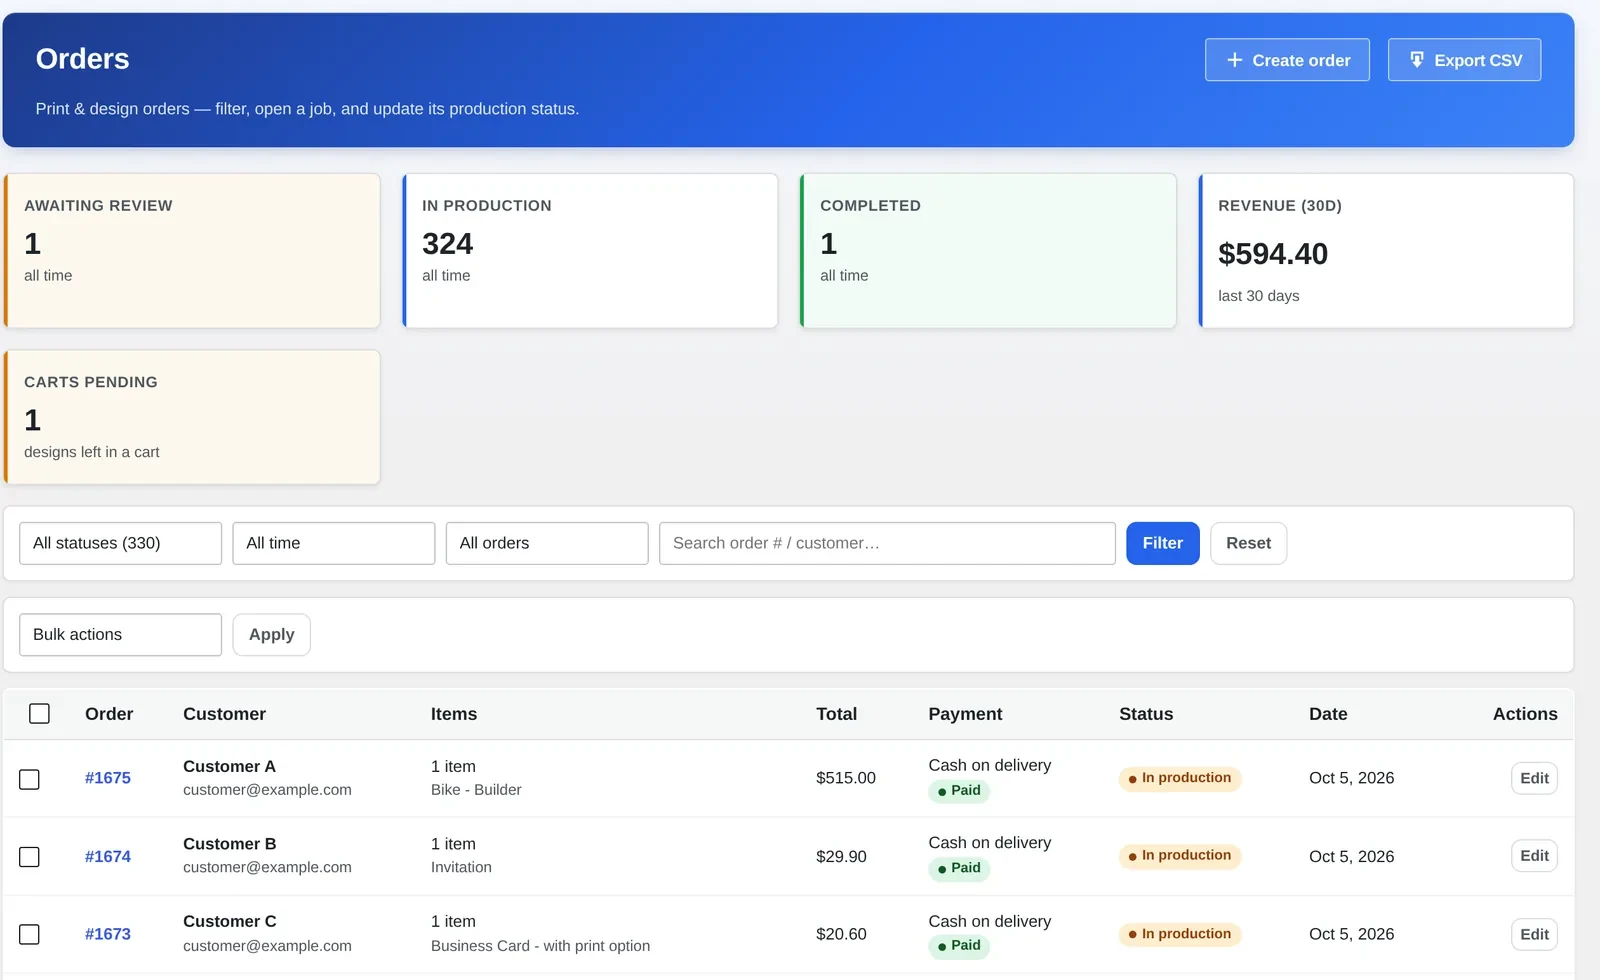Apply filters with the Filter button
The width and height of the screenshot is (1600, 980).
(1163, 543)
